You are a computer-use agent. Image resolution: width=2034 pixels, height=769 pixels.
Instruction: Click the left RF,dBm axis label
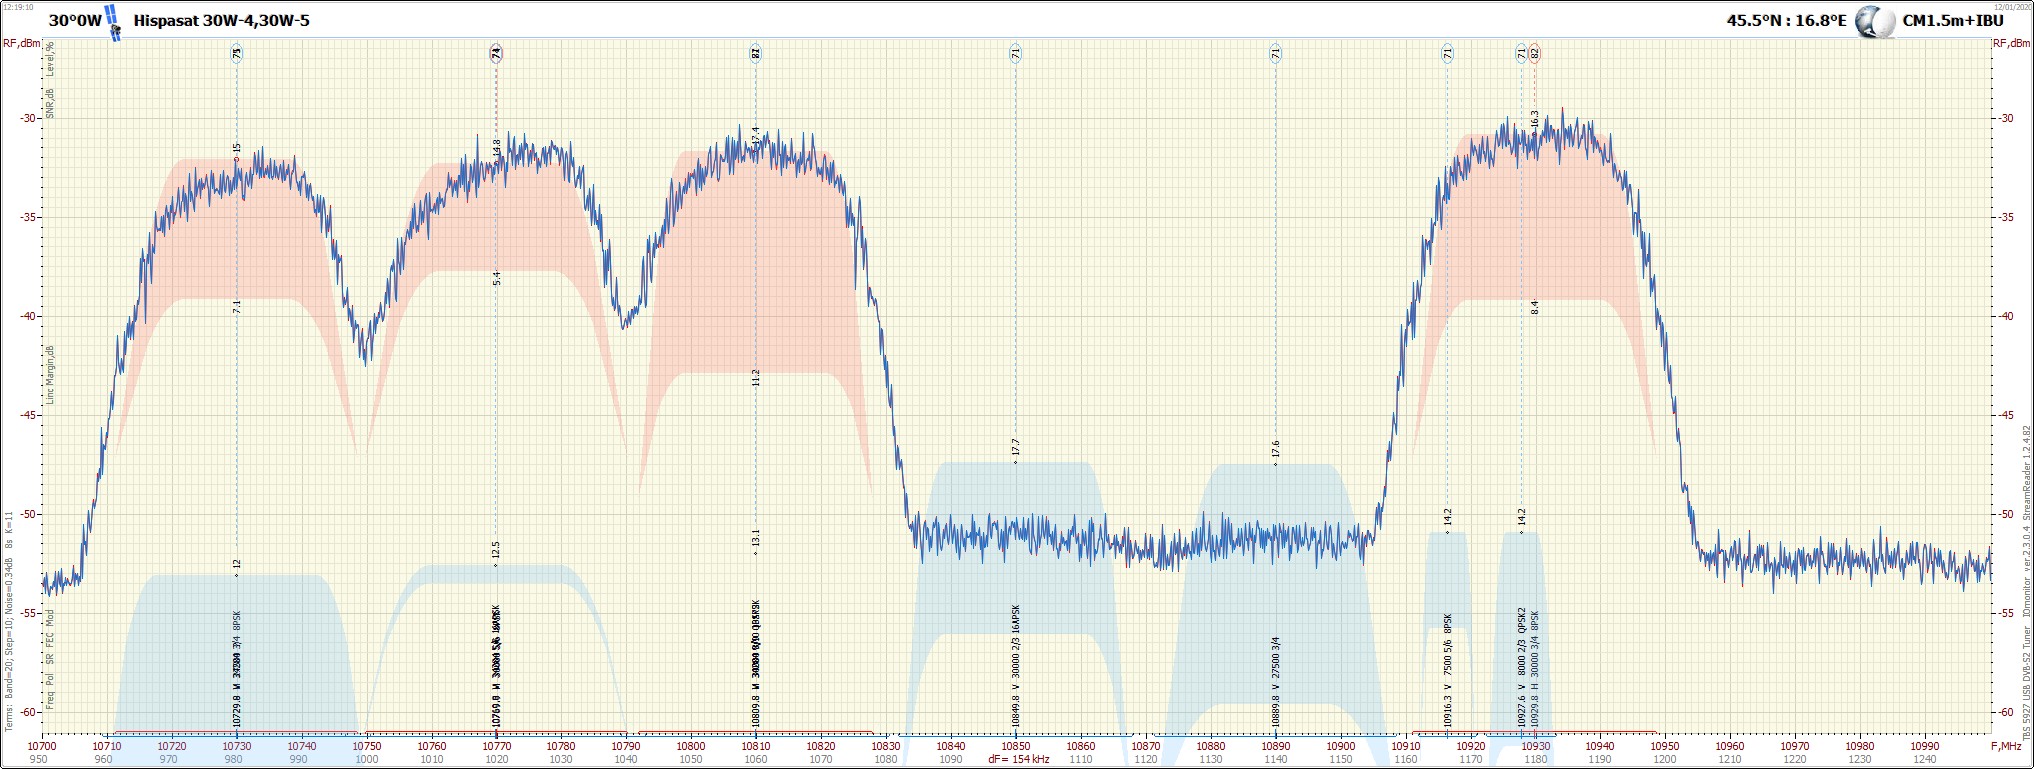22,43
